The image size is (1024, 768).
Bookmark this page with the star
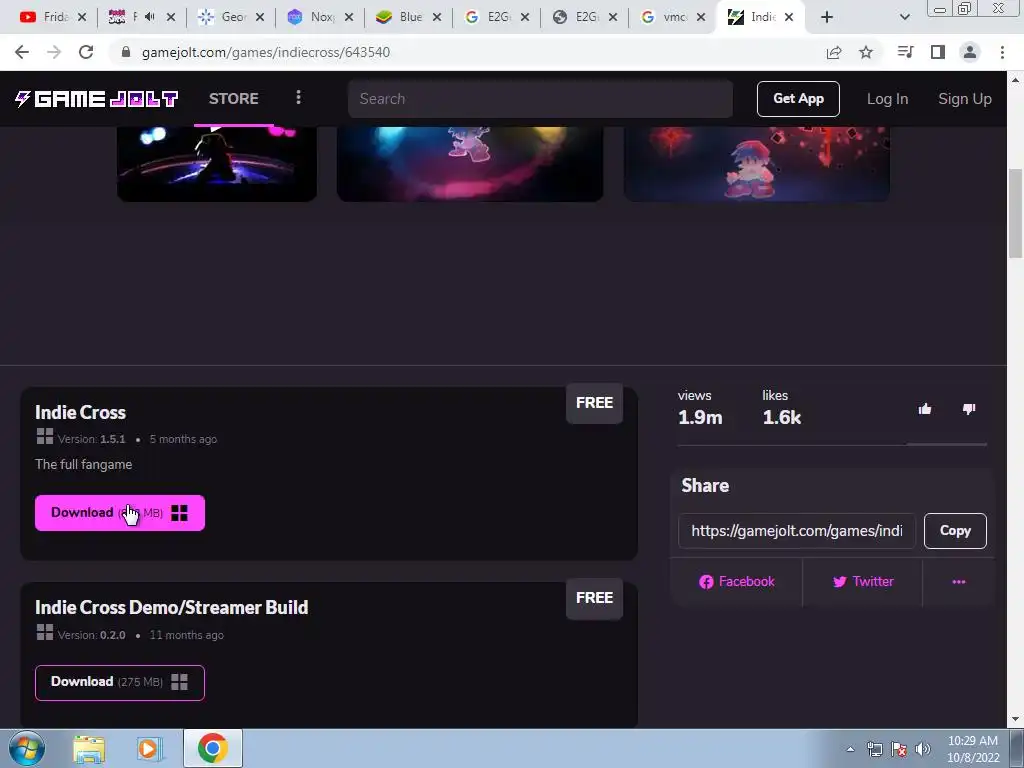click(x=866, y=52)
